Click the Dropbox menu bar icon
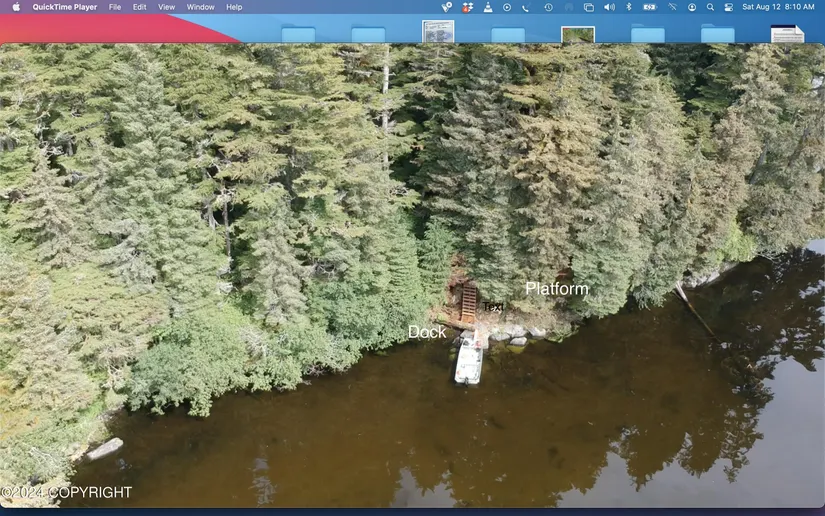Viewport: 825px width, 516px height. coord(467,7)
